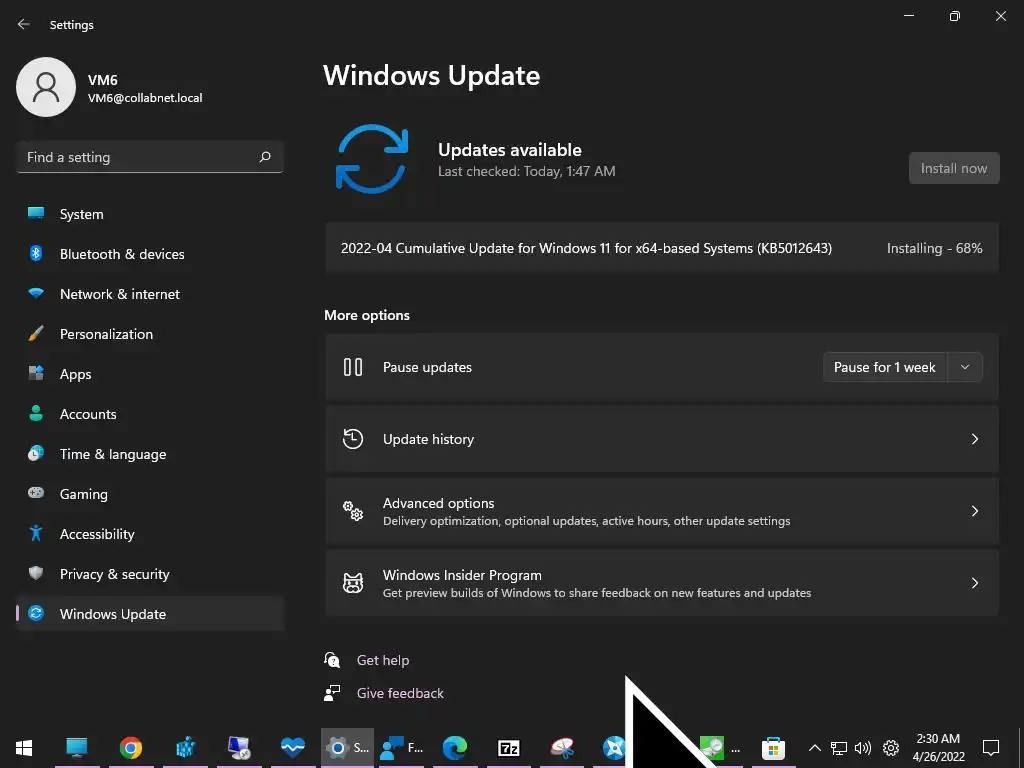1024x768 pixels.
Task: Open Advanced options
Action: click(x=662, y=511)
